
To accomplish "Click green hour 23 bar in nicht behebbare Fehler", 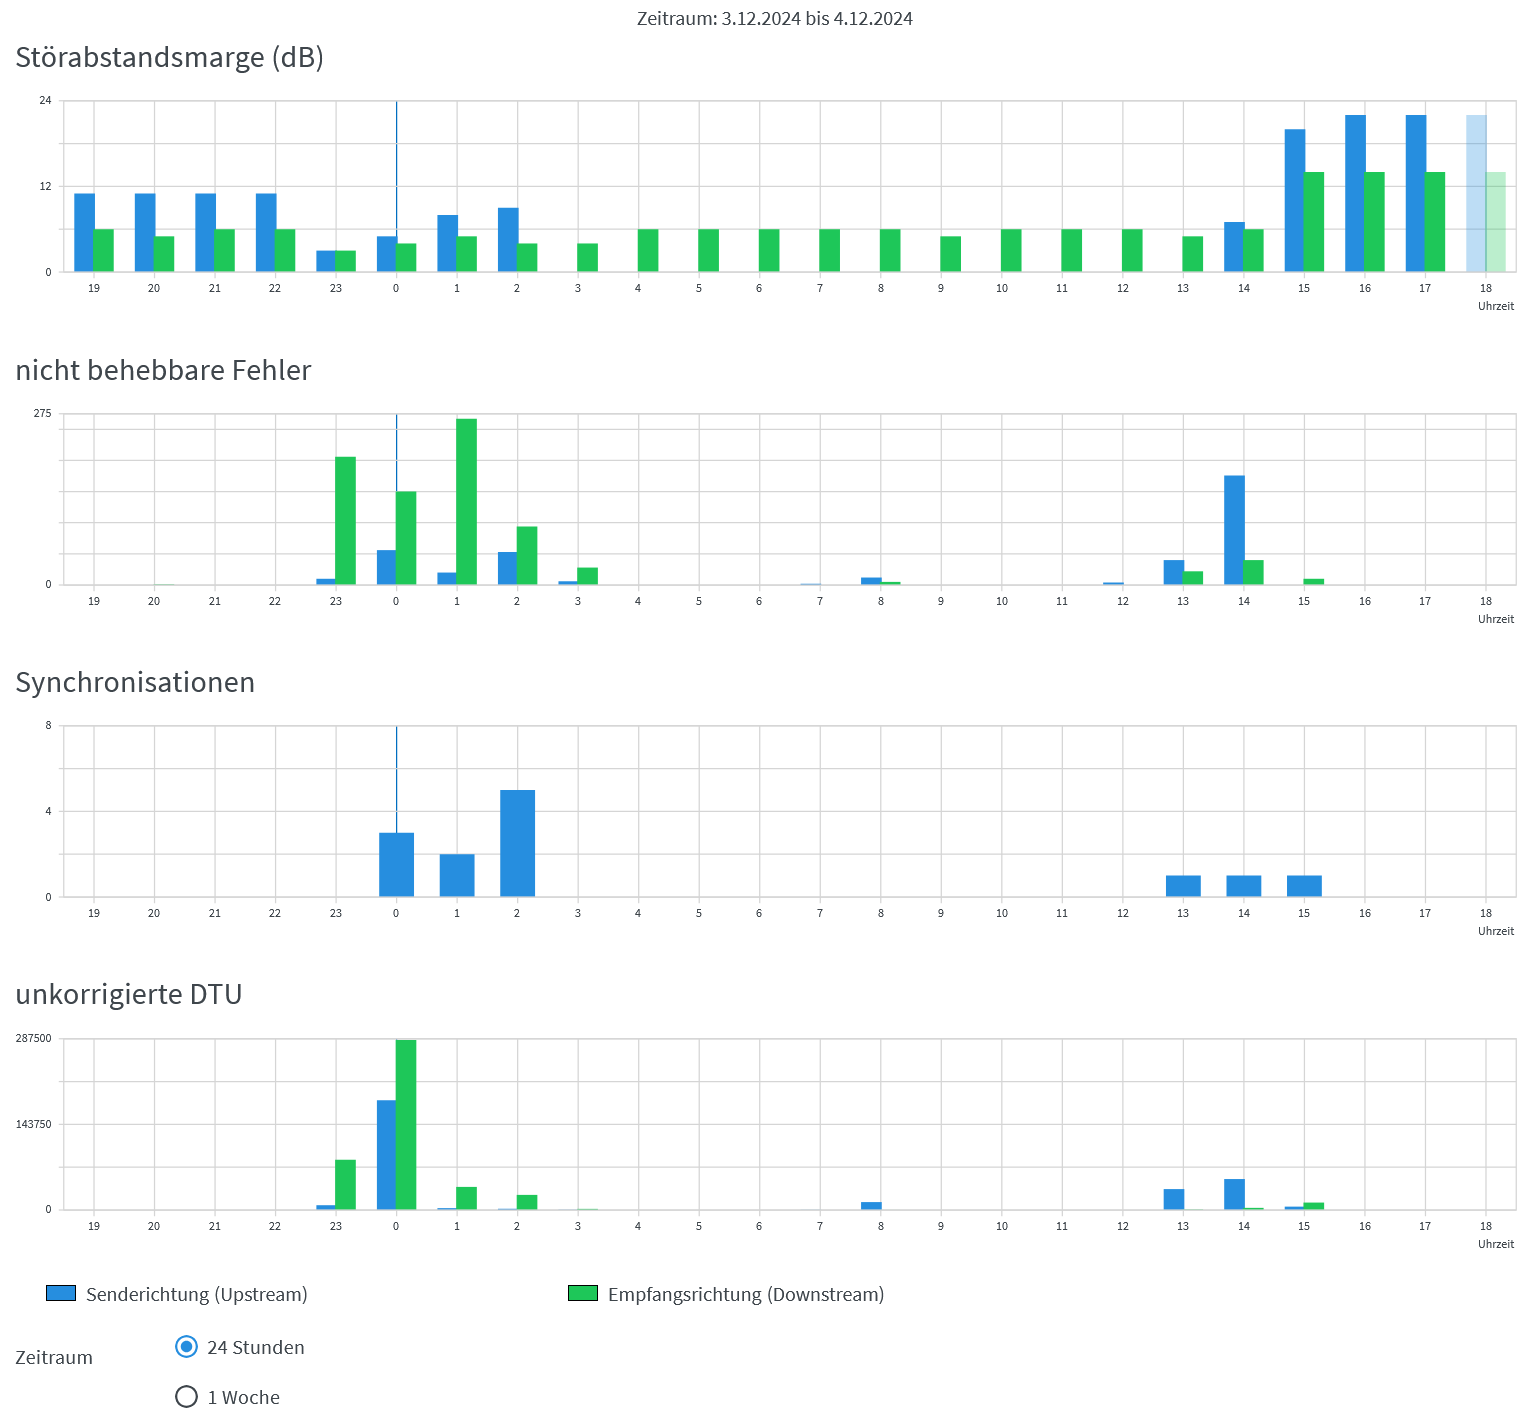I will pyautogui.click(x=345, y=520).
